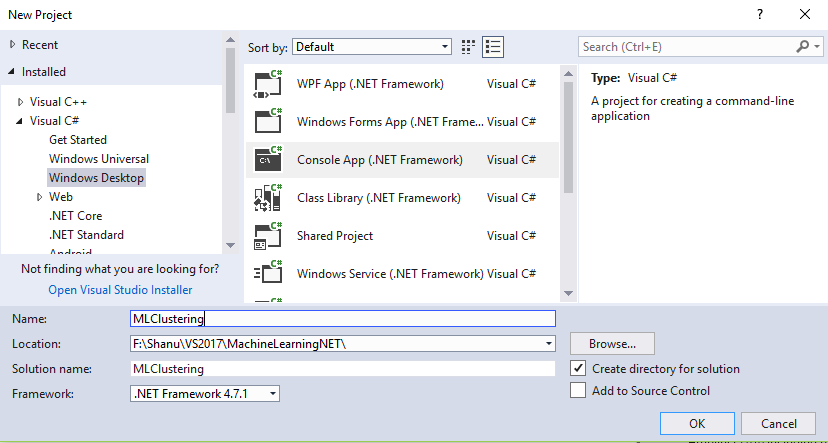Screen dimensions: 828x443
Task: Open the search options dropdown arrow
Action: pos(817,46)
